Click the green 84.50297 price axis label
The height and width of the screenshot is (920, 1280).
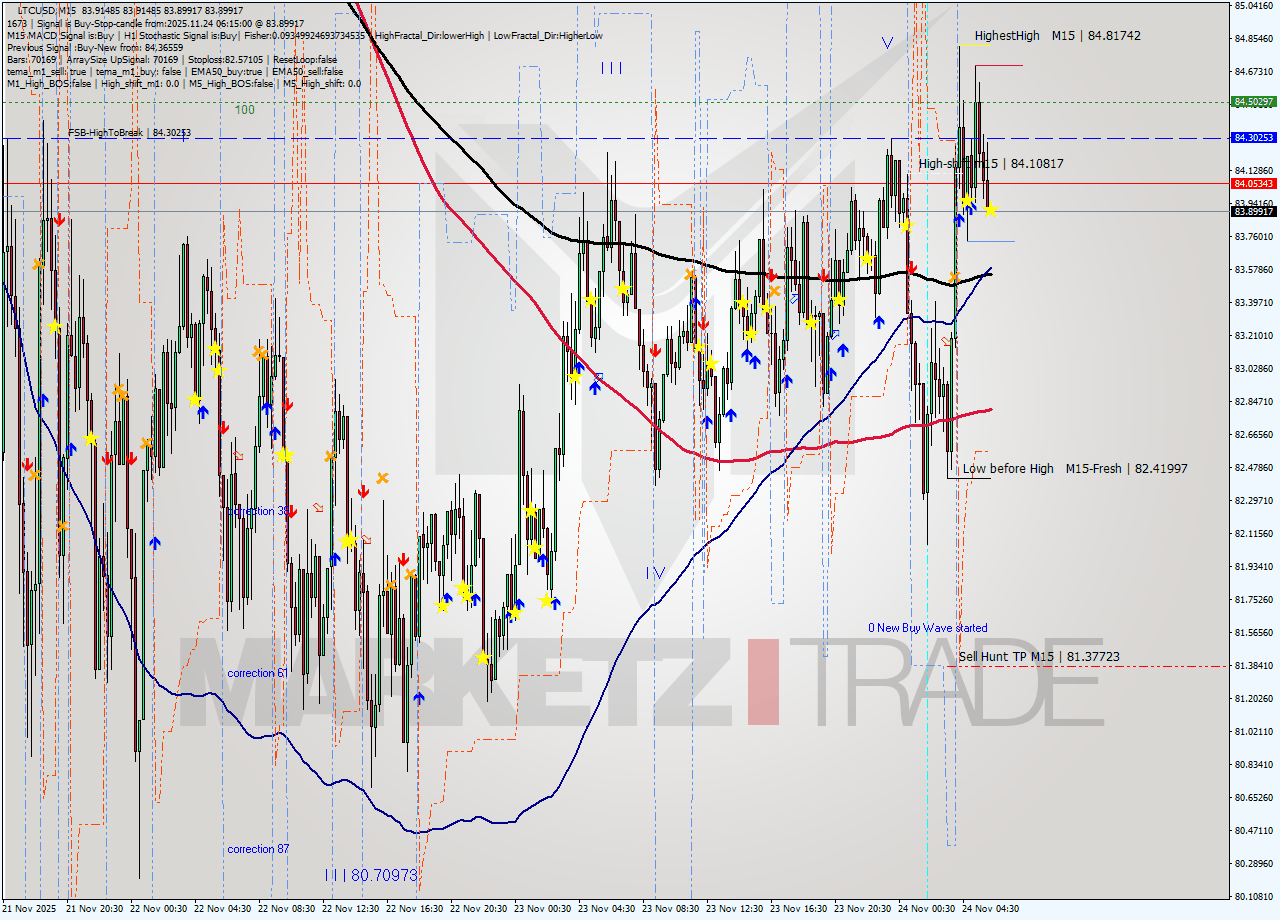pyautogui.click(x=1254, y=101)
